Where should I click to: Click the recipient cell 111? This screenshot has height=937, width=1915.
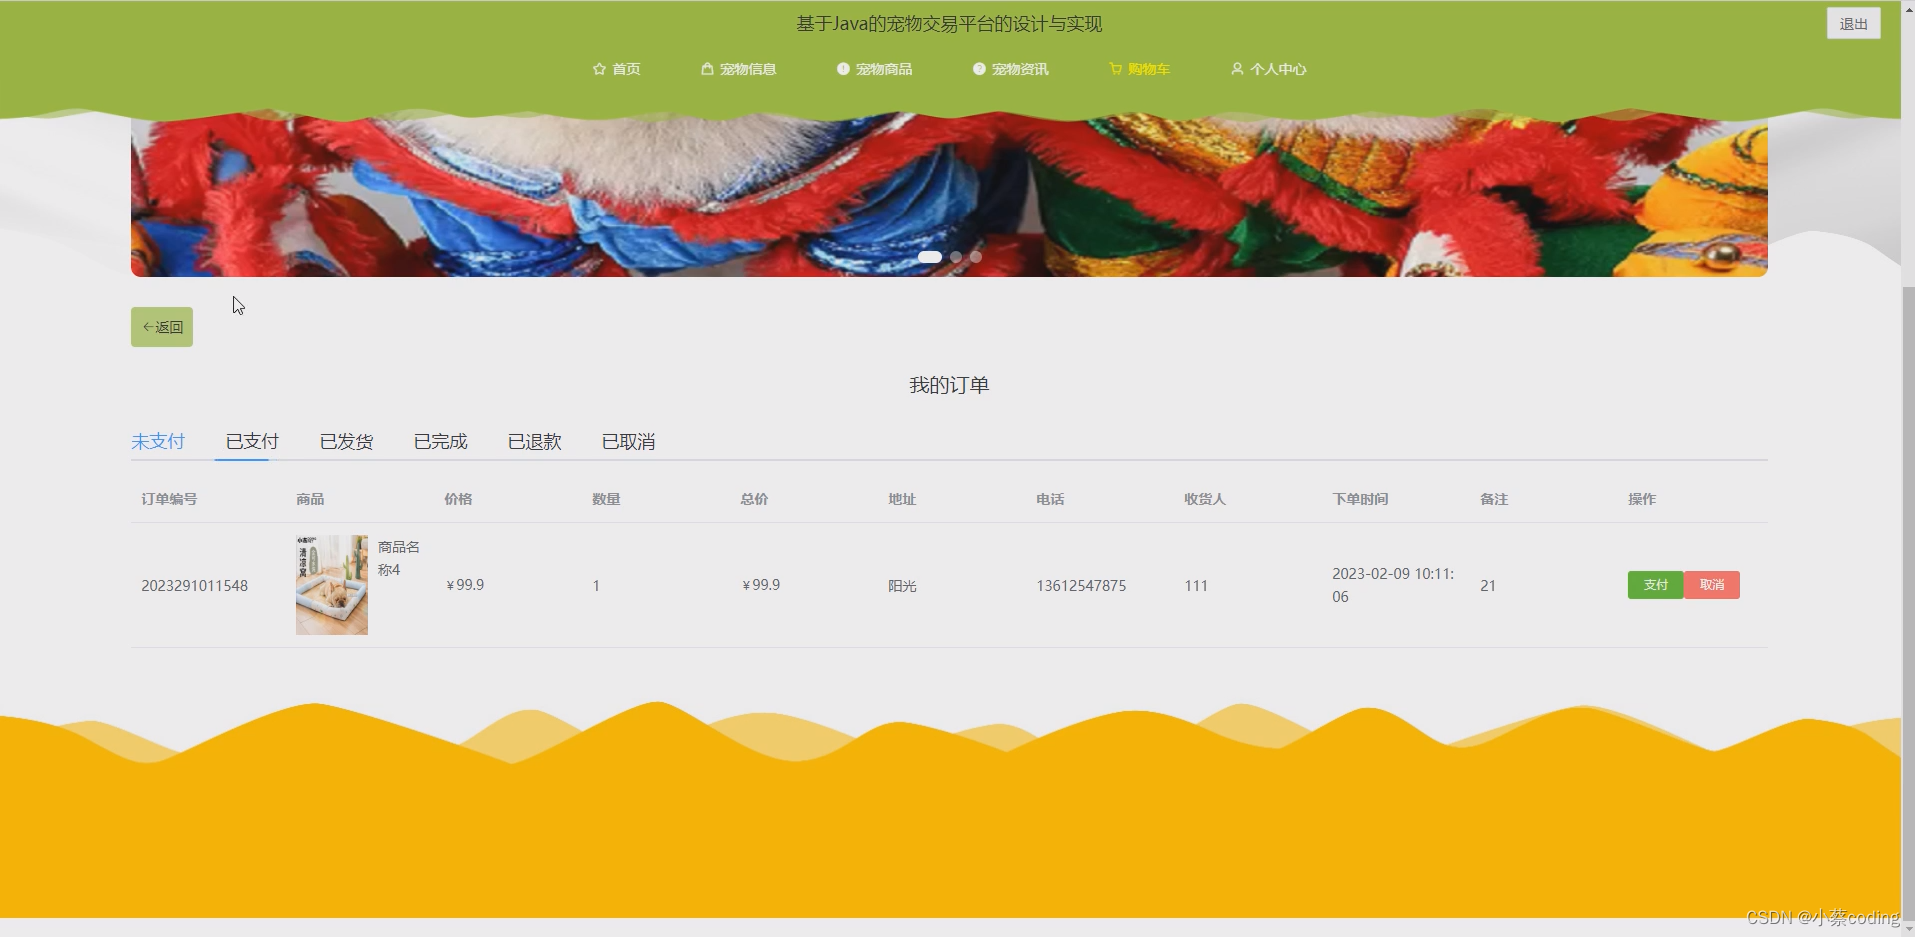1196,586
